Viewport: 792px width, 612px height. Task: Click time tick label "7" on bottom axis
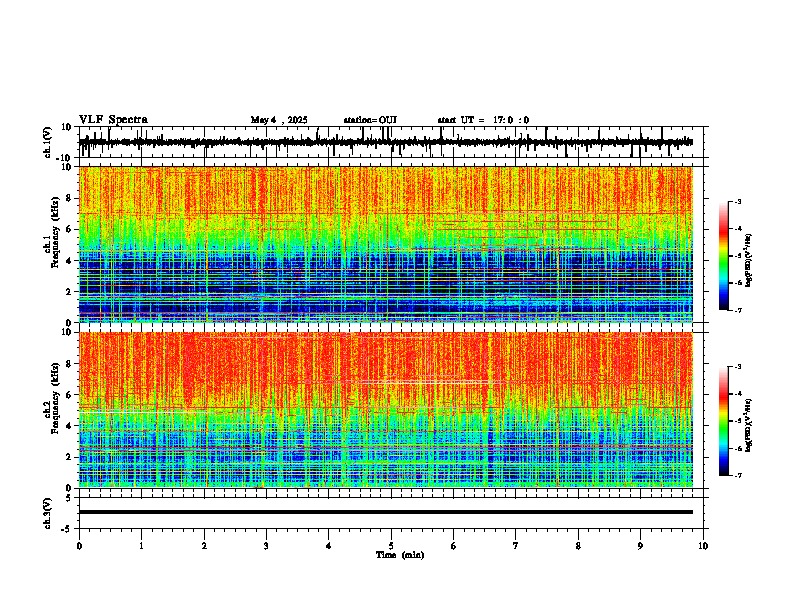pyautogui.click(x=516, y=546)
